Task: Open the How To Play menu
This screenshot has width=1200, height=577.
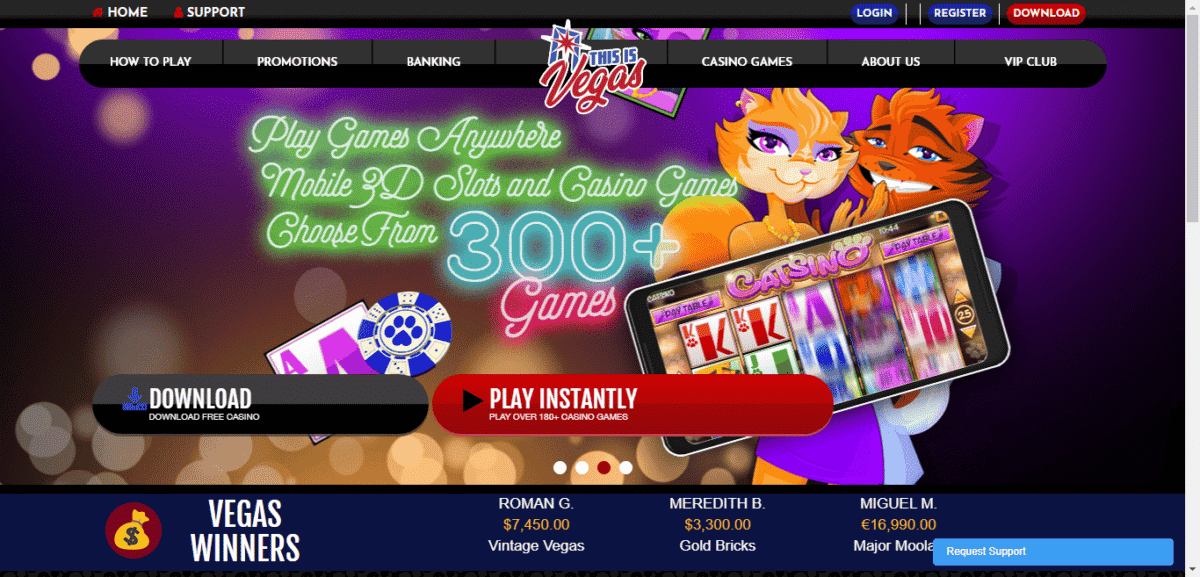Action: 150,62
